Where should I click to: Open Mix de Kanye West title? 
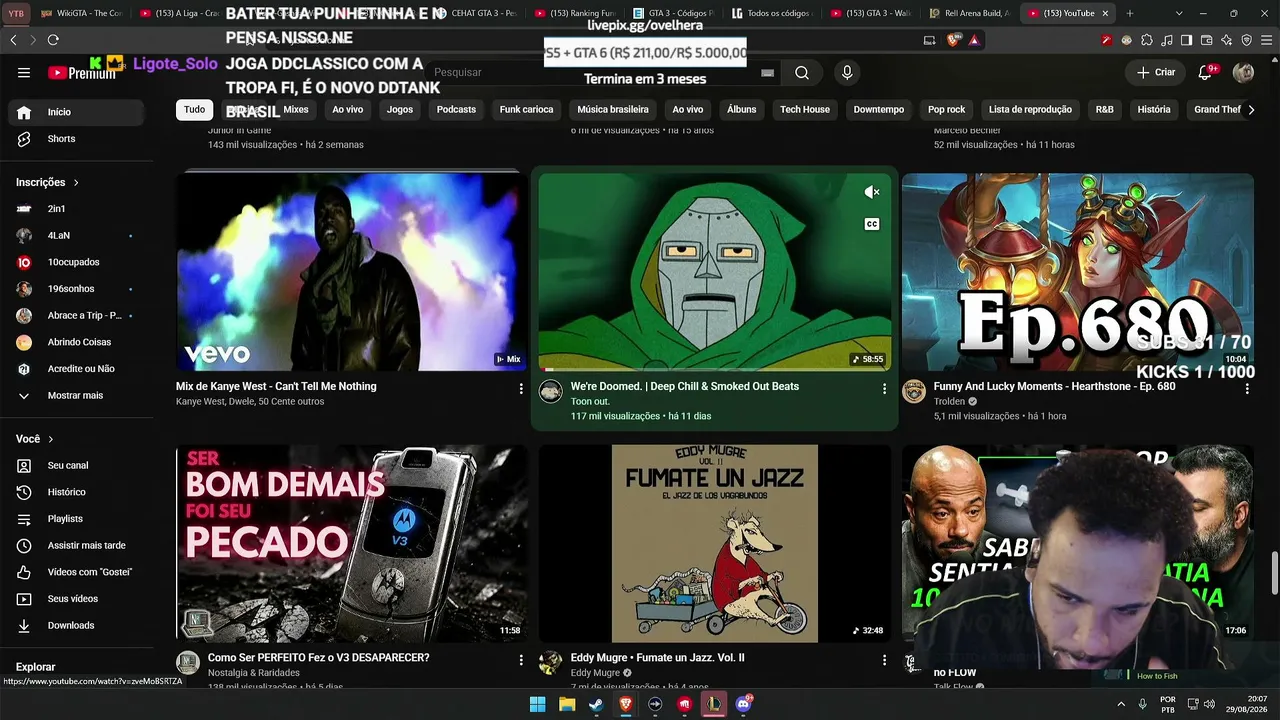tap(276, 386)
